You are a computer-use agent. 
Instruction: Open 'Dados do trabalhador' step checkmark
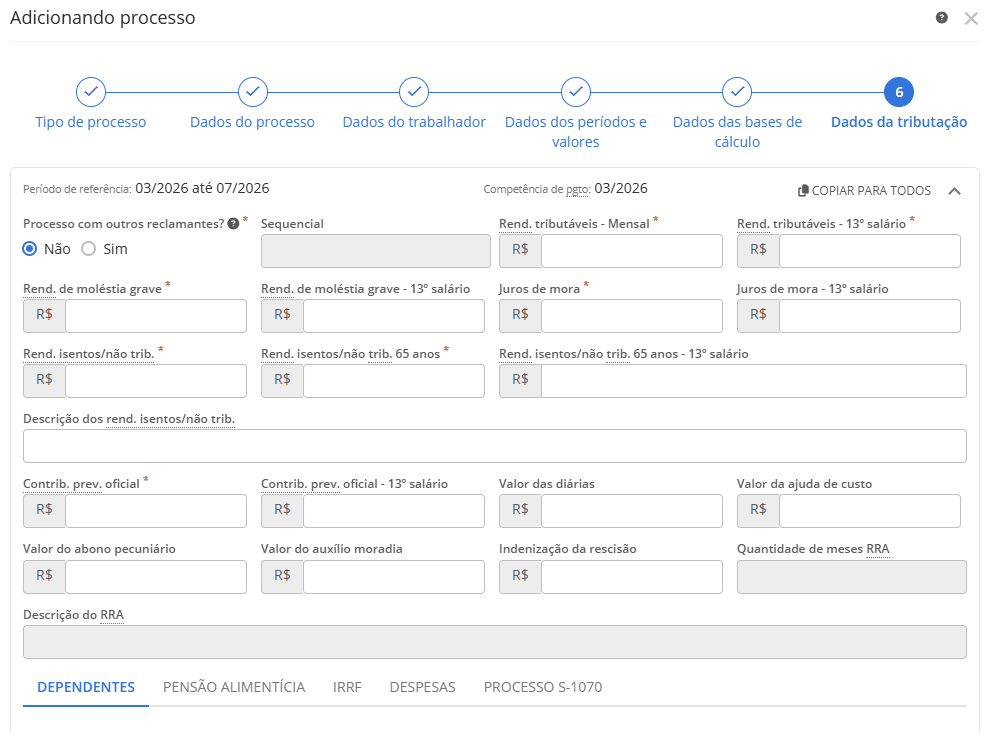414,92
